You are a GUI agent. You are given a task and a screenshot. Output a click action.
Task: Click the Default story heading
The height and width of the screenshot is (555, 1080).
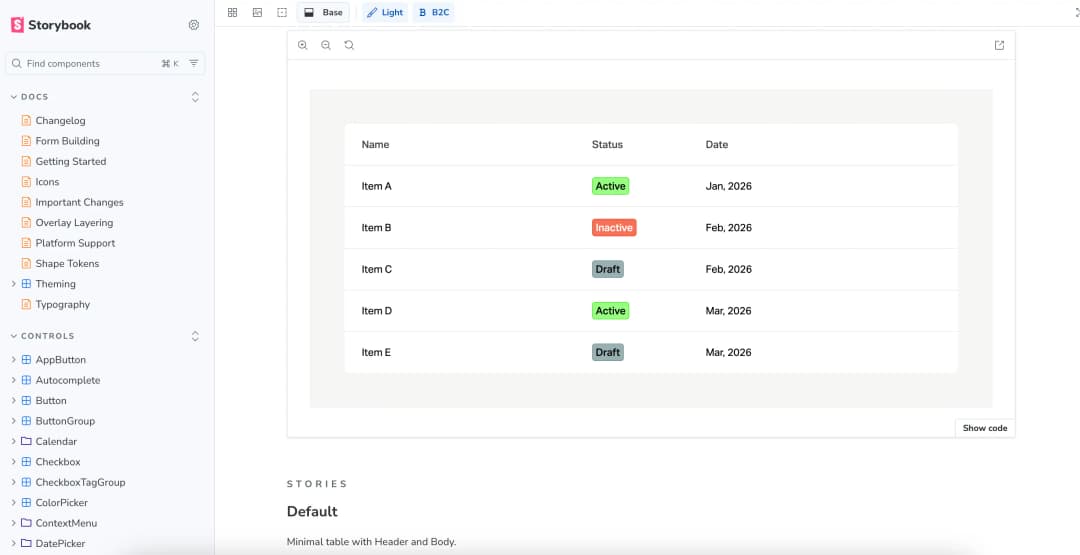click(312, 512)
